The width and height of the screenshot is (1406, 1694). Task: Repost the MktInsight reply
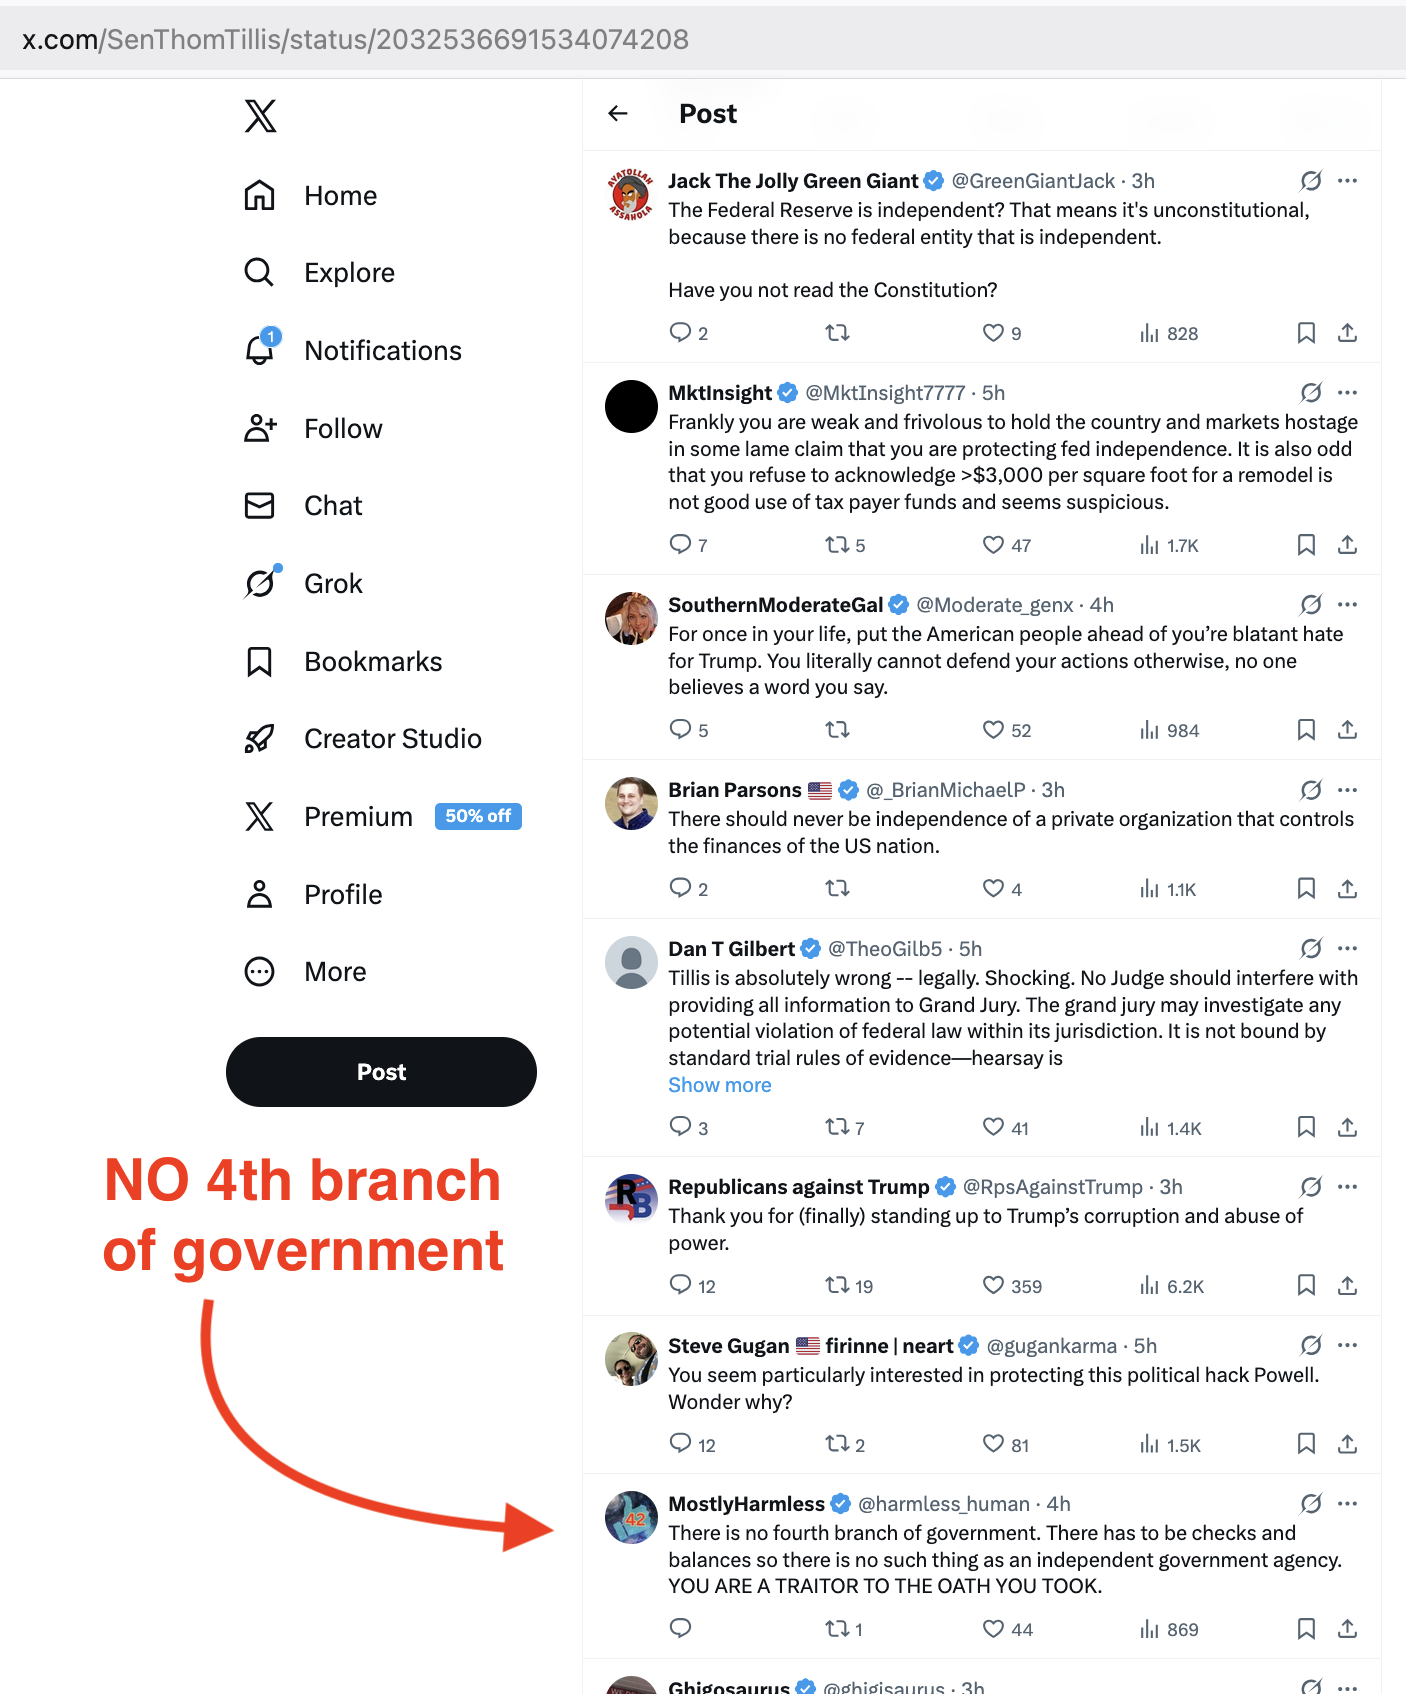pos(845,545)
